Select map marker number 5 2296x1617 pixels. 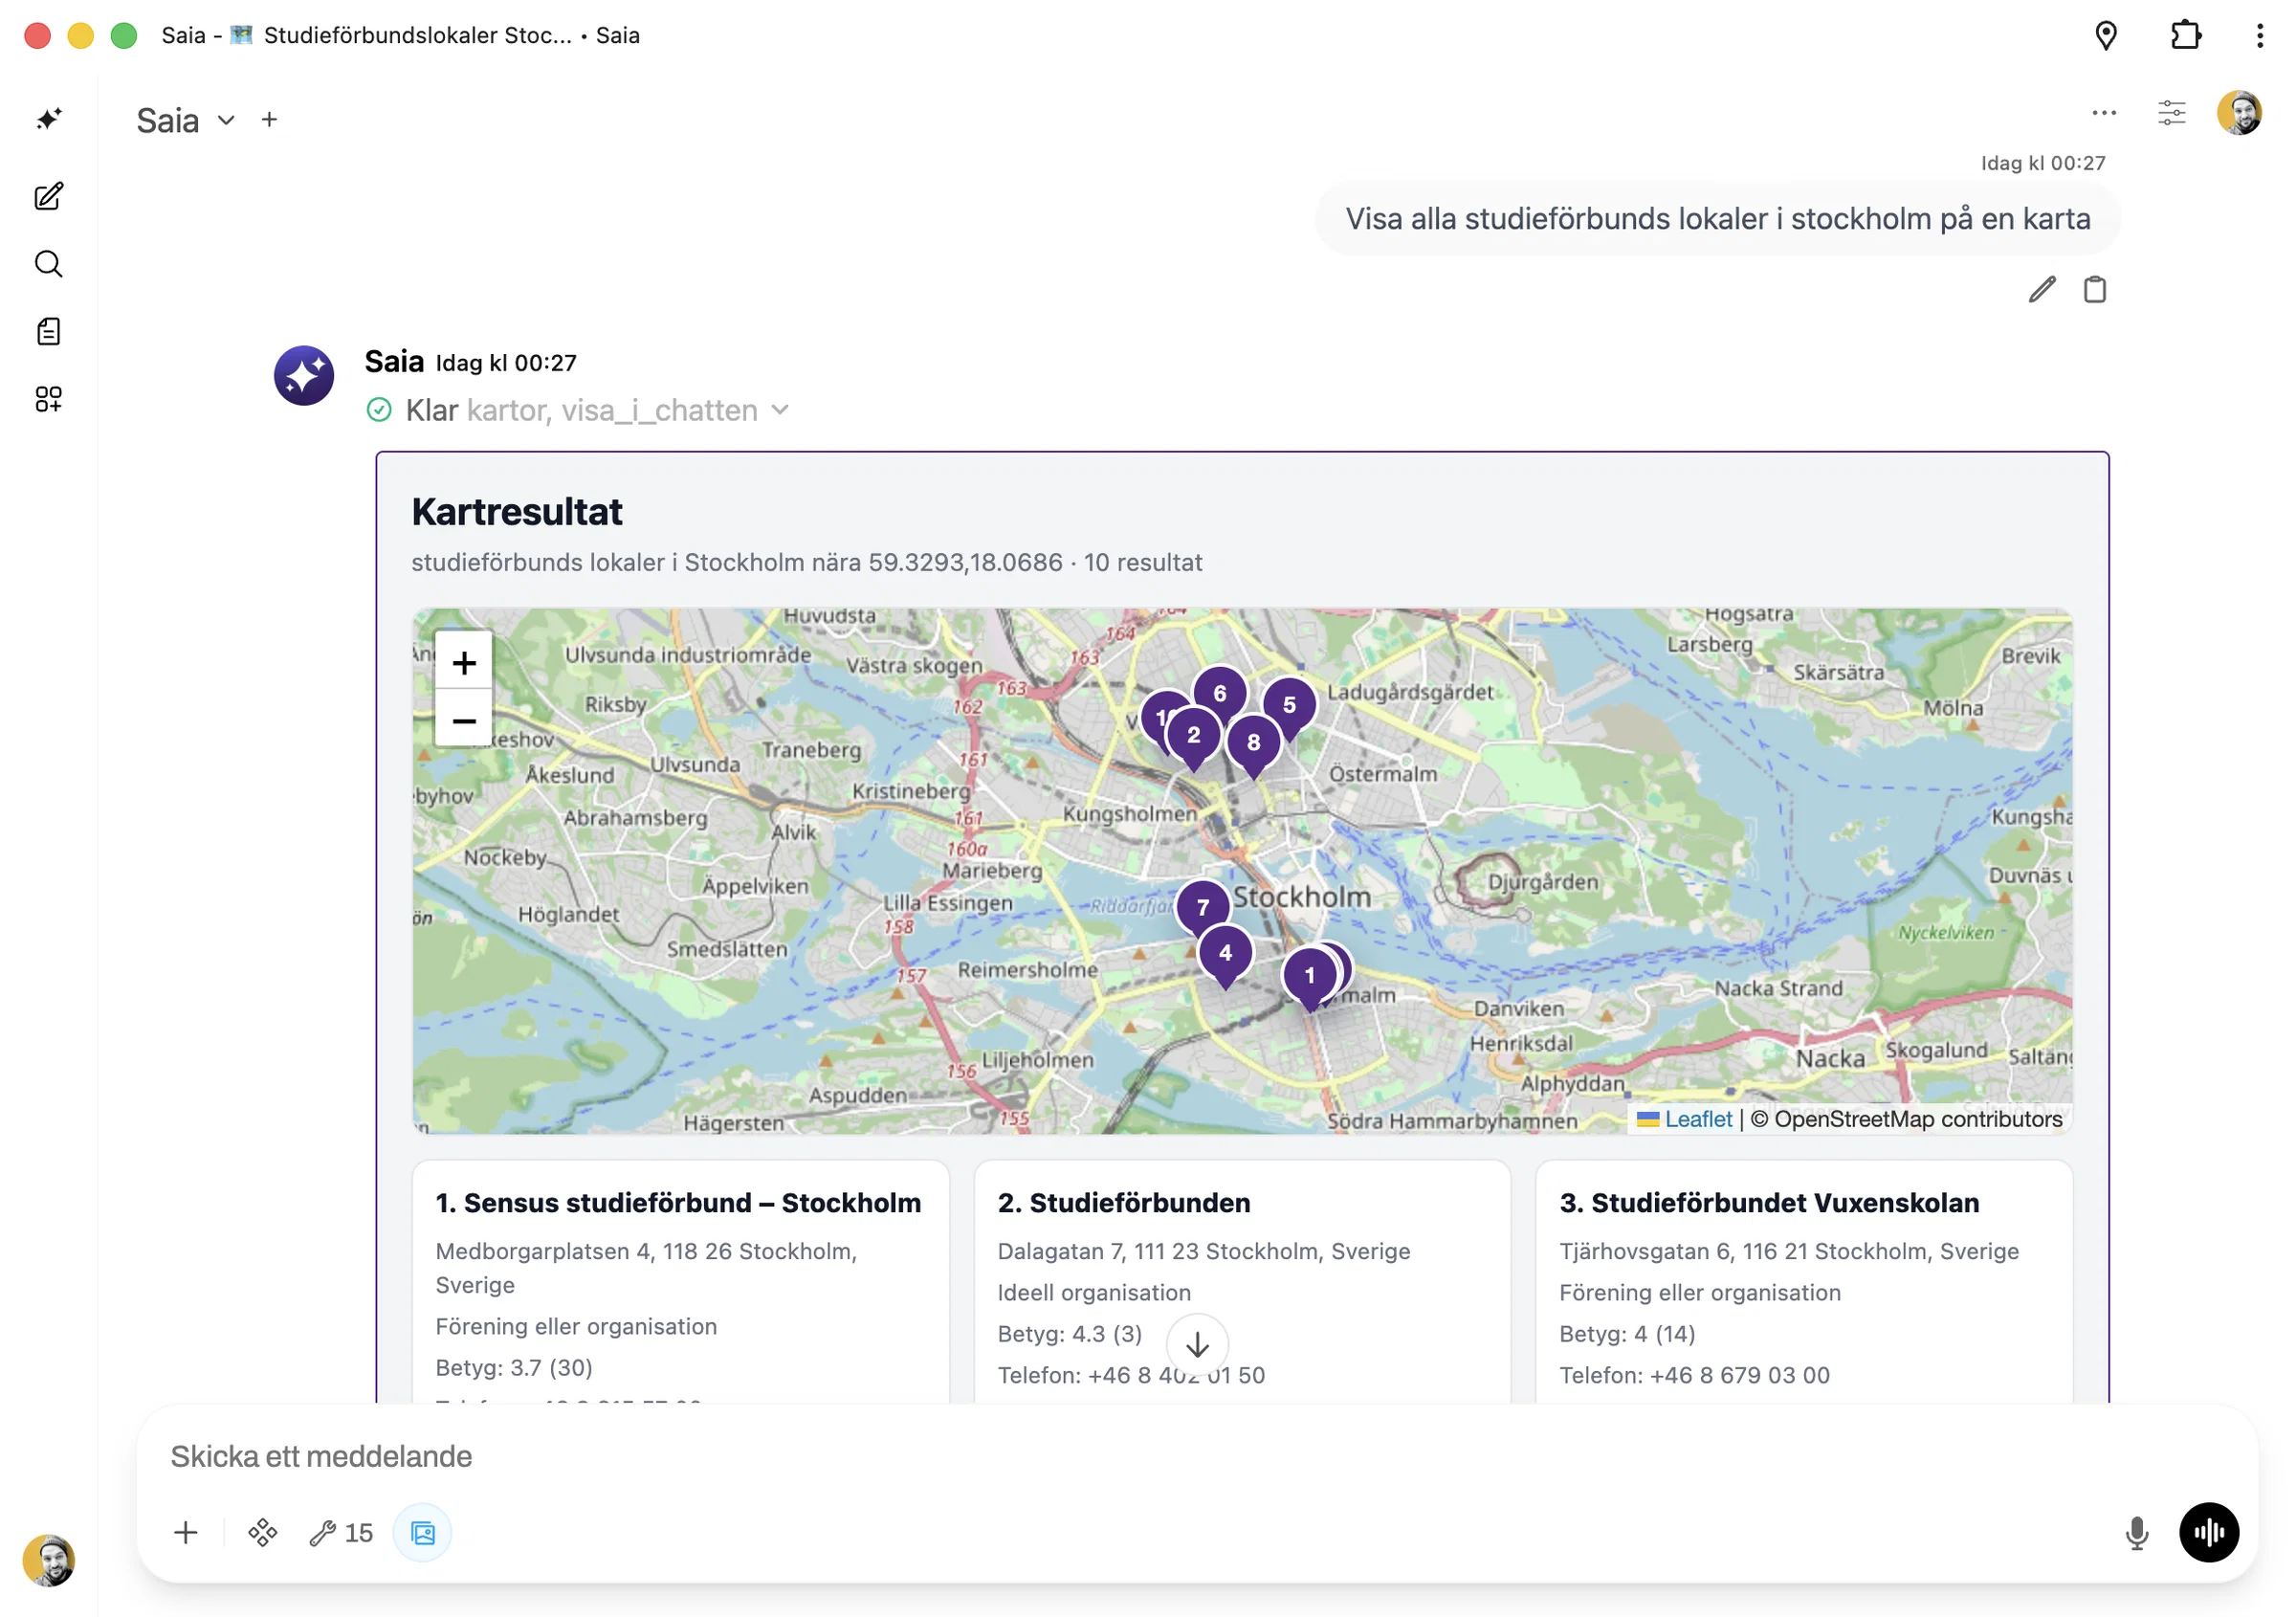[x=1289, y=708]
